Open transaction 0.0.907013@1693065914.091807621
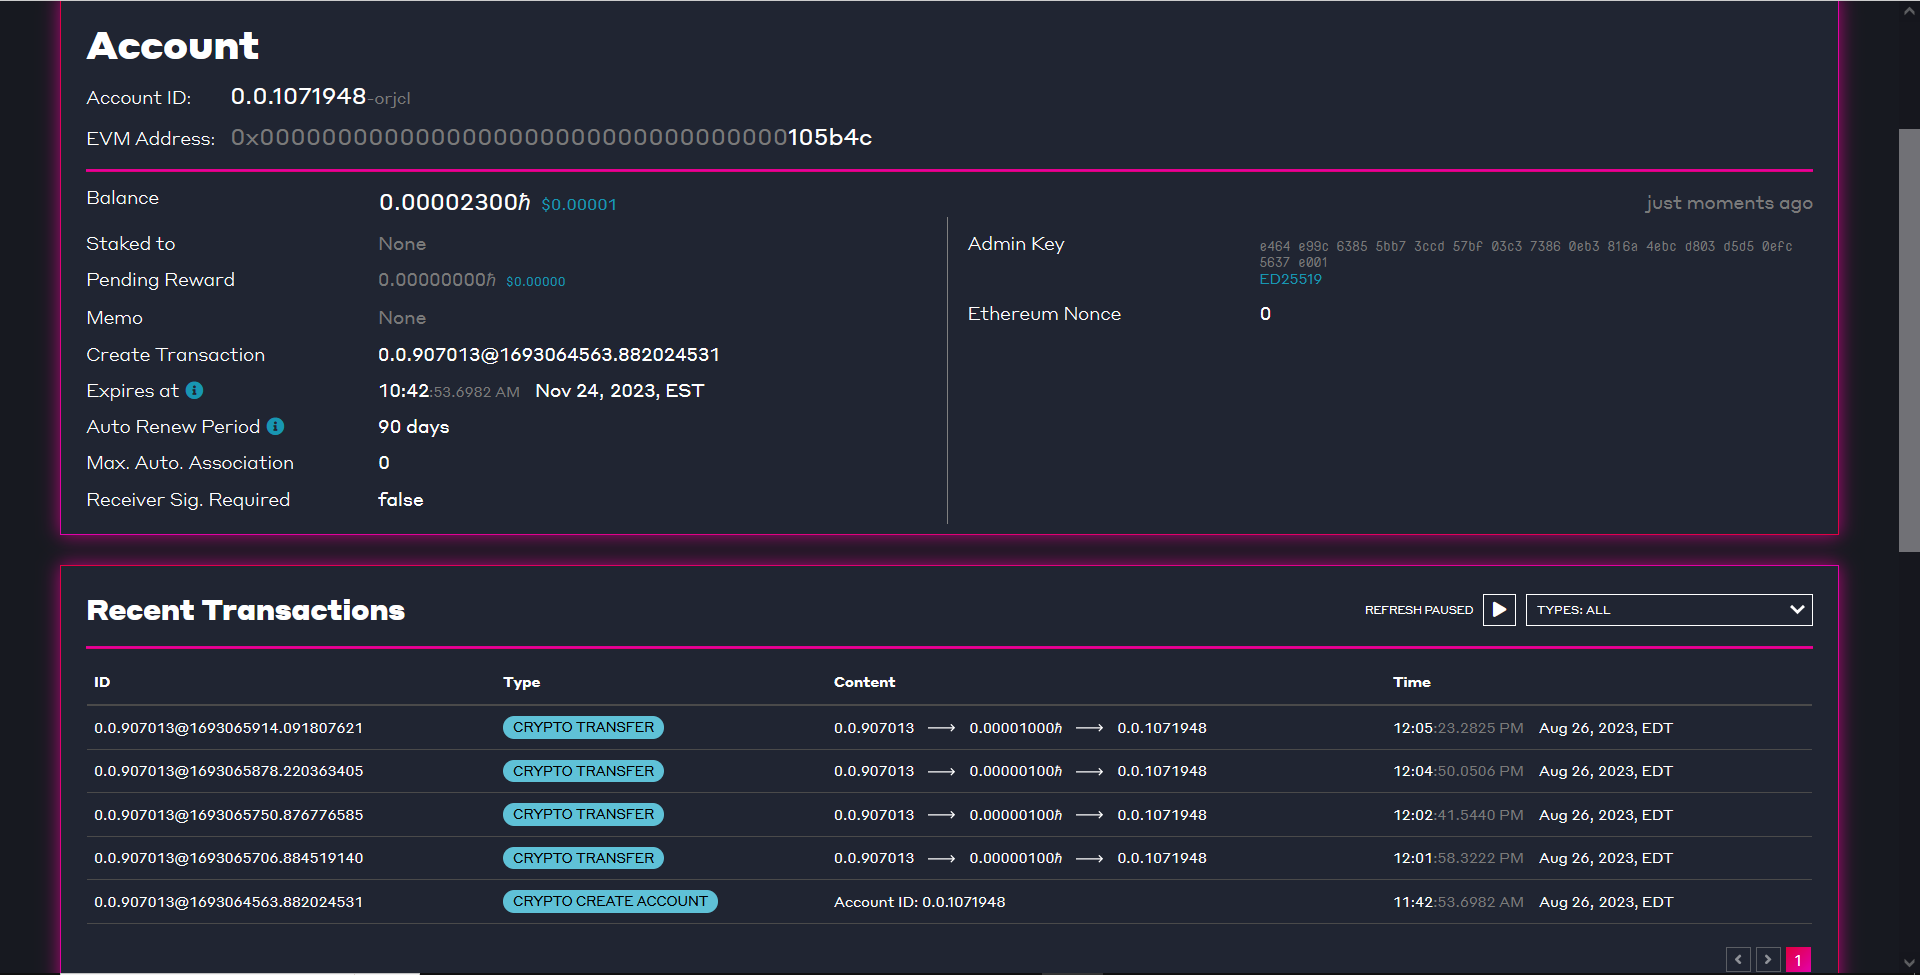 pos(228,728)
